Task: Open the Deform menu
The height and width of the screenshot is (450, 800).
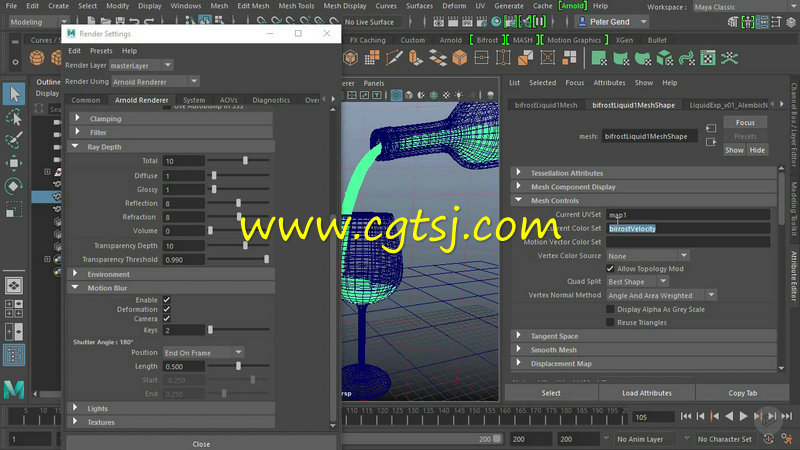Action: pyautogui.click(x=454, y=6)
